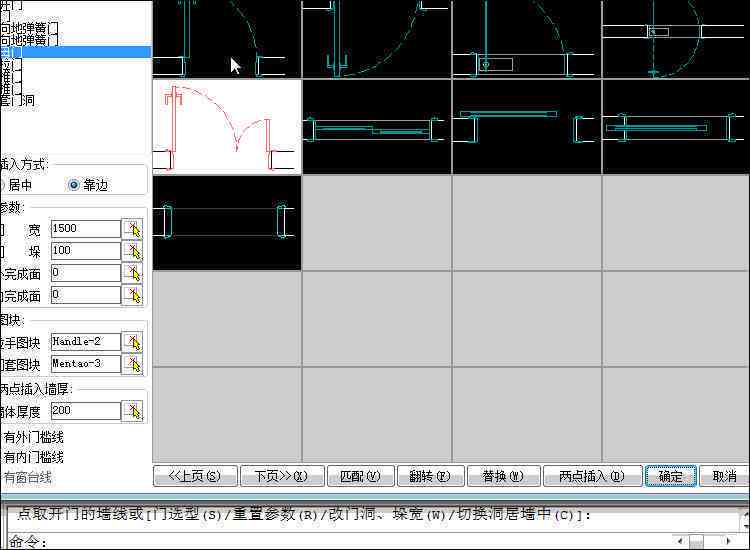Pick door width value from drawing icon
The width and height of the screenshot is (750, 550).
132,229
